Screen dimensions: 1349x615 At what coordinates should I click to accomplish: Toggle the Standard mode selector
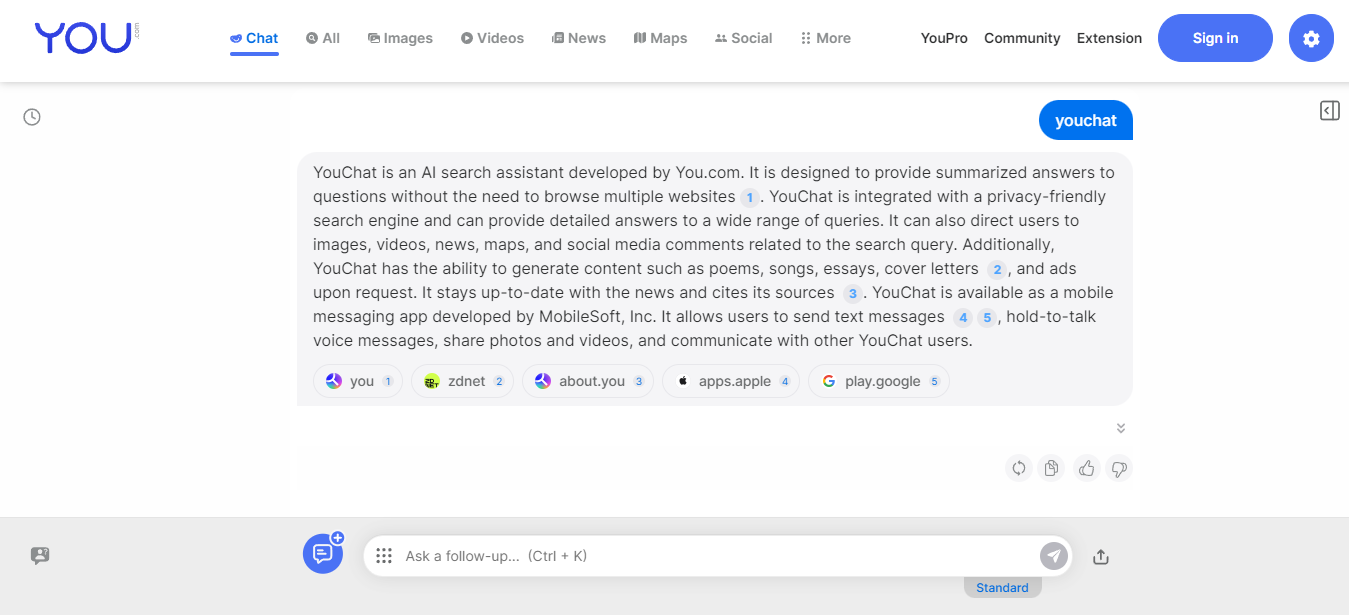(x=1002, y=587)
